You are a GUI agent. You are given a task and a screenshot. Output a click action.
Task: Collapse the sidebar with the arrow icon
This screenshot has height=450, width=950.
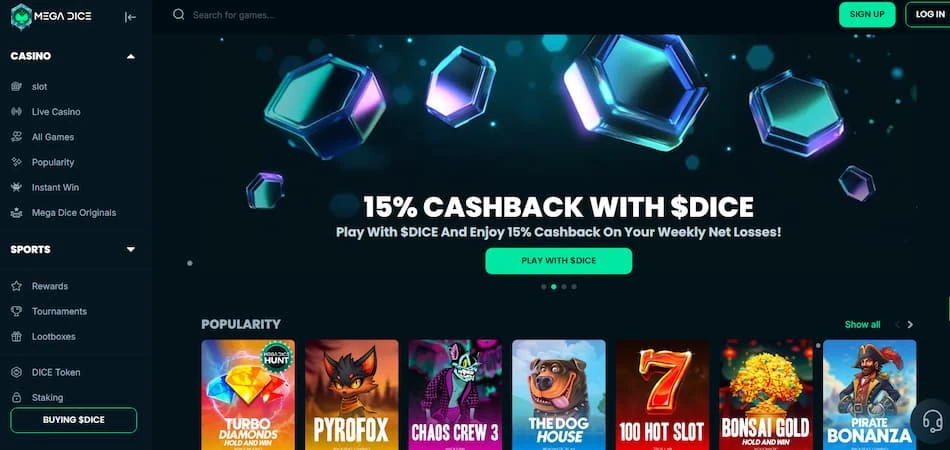coord(130,17)
